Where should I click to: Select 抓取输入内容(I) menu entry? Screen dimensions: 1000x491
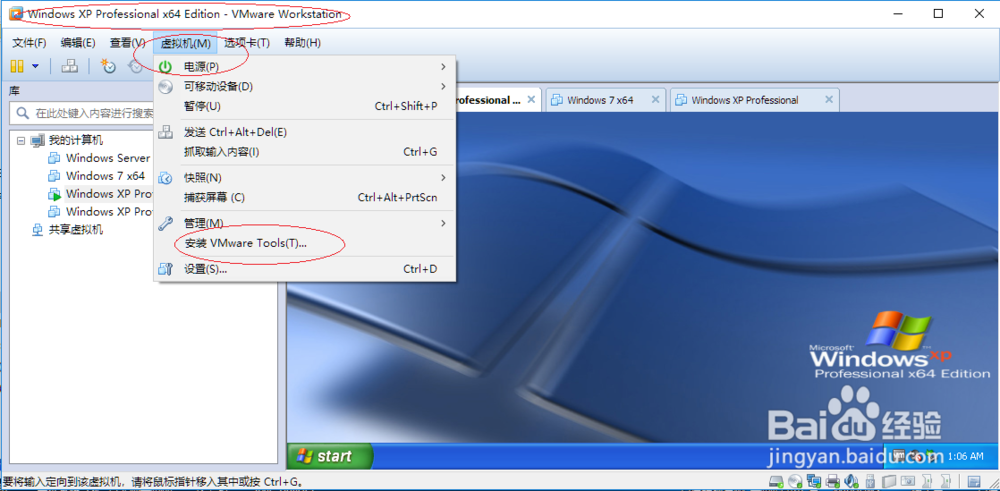point(305,152)
